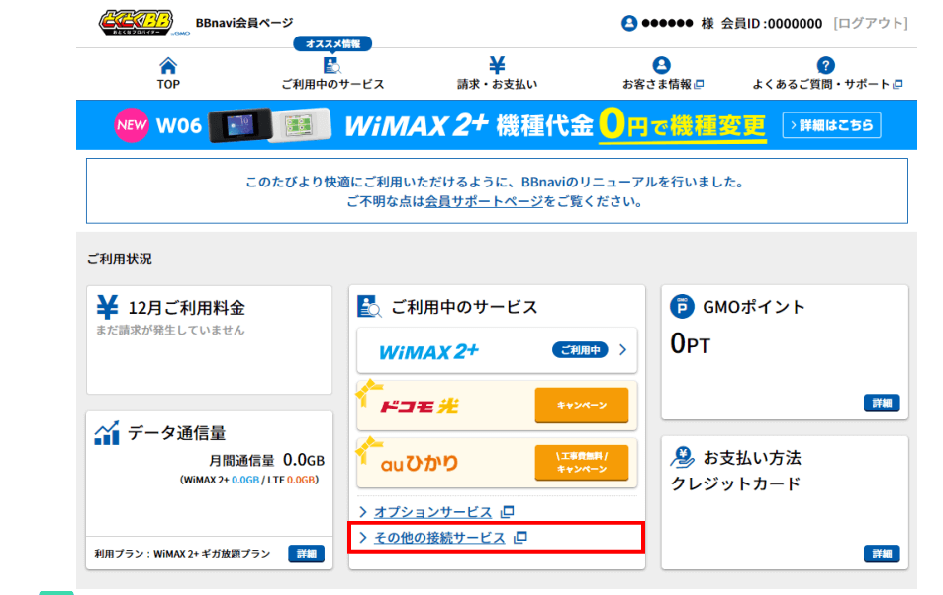Click external-link icon beside お客さま情報
Viewport: 943px width, 595px height.
(x=699, y=84)
